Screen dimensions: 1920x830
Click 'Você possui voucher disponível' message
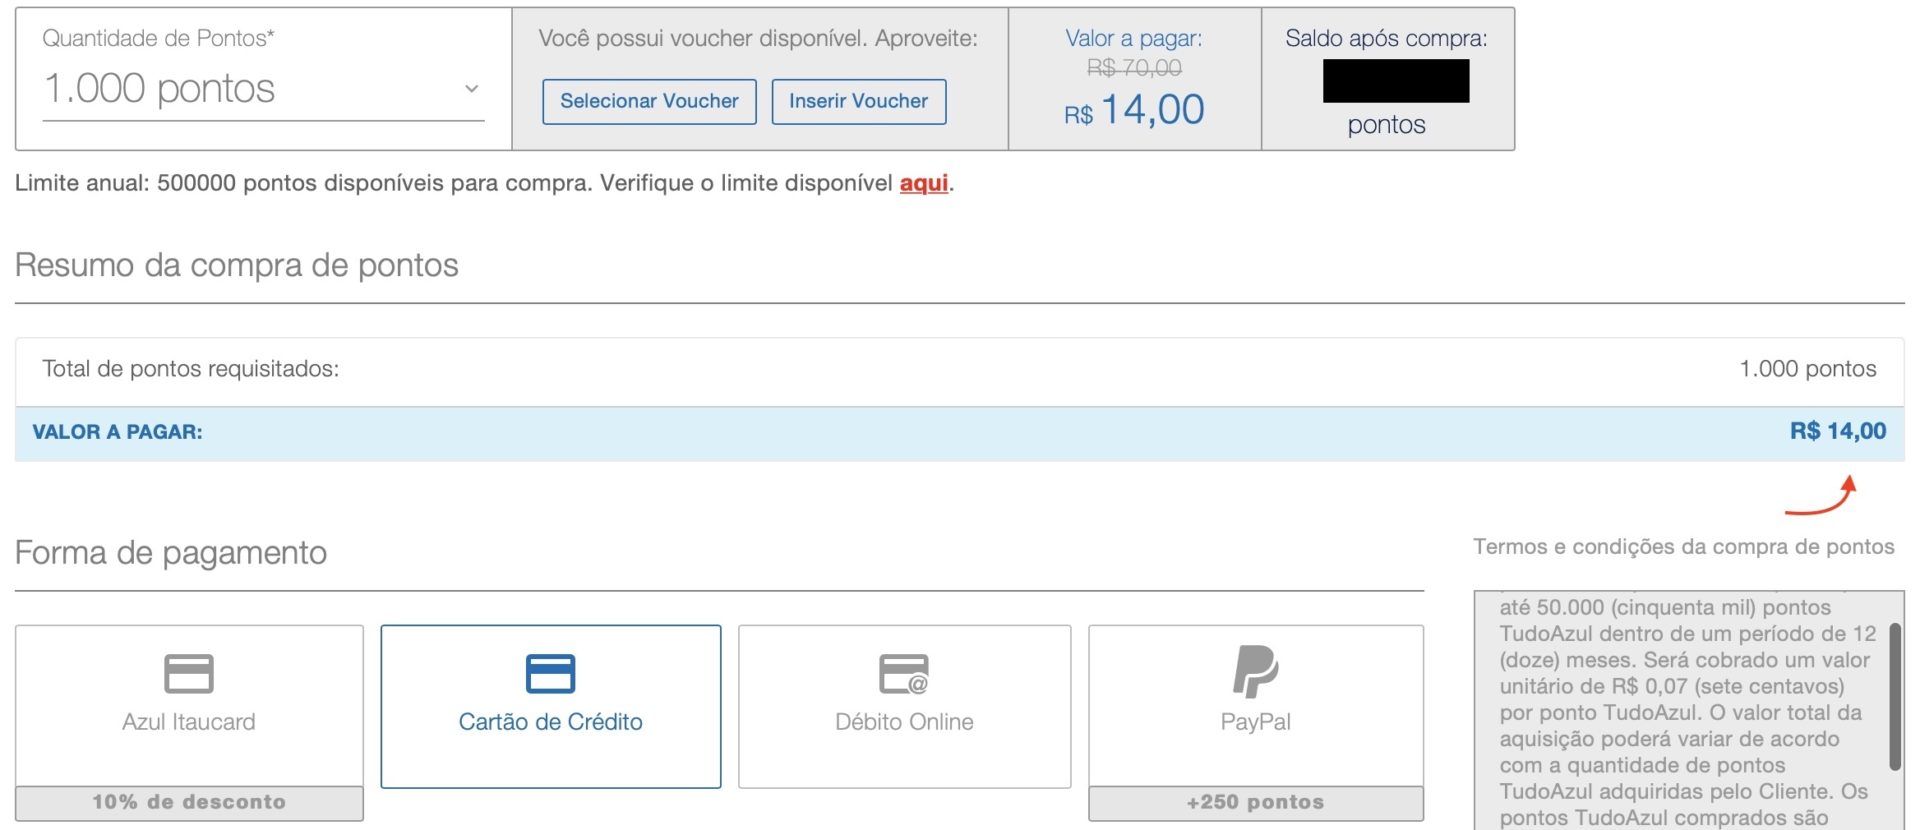click(x=758, y=39)
